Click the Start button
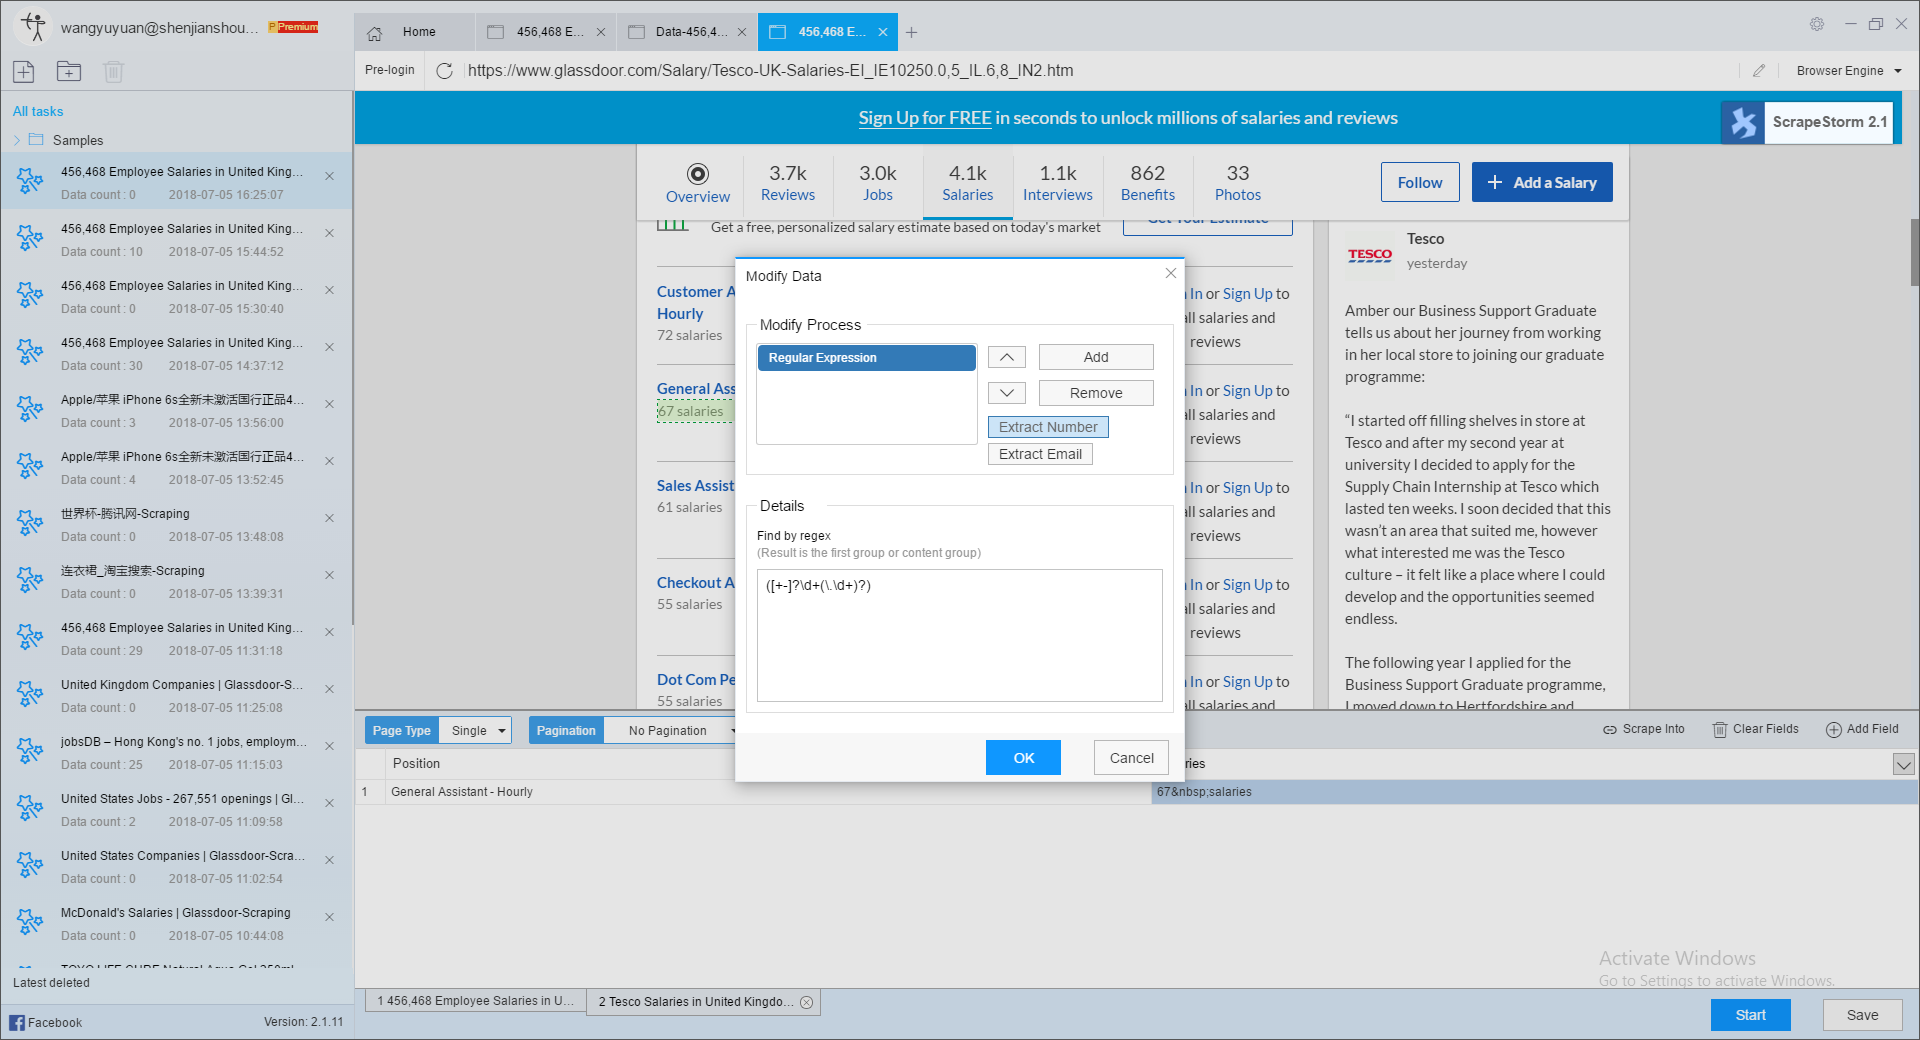The image size is (1920, 1040). pyautogui.click(x=1750, y=1015)
